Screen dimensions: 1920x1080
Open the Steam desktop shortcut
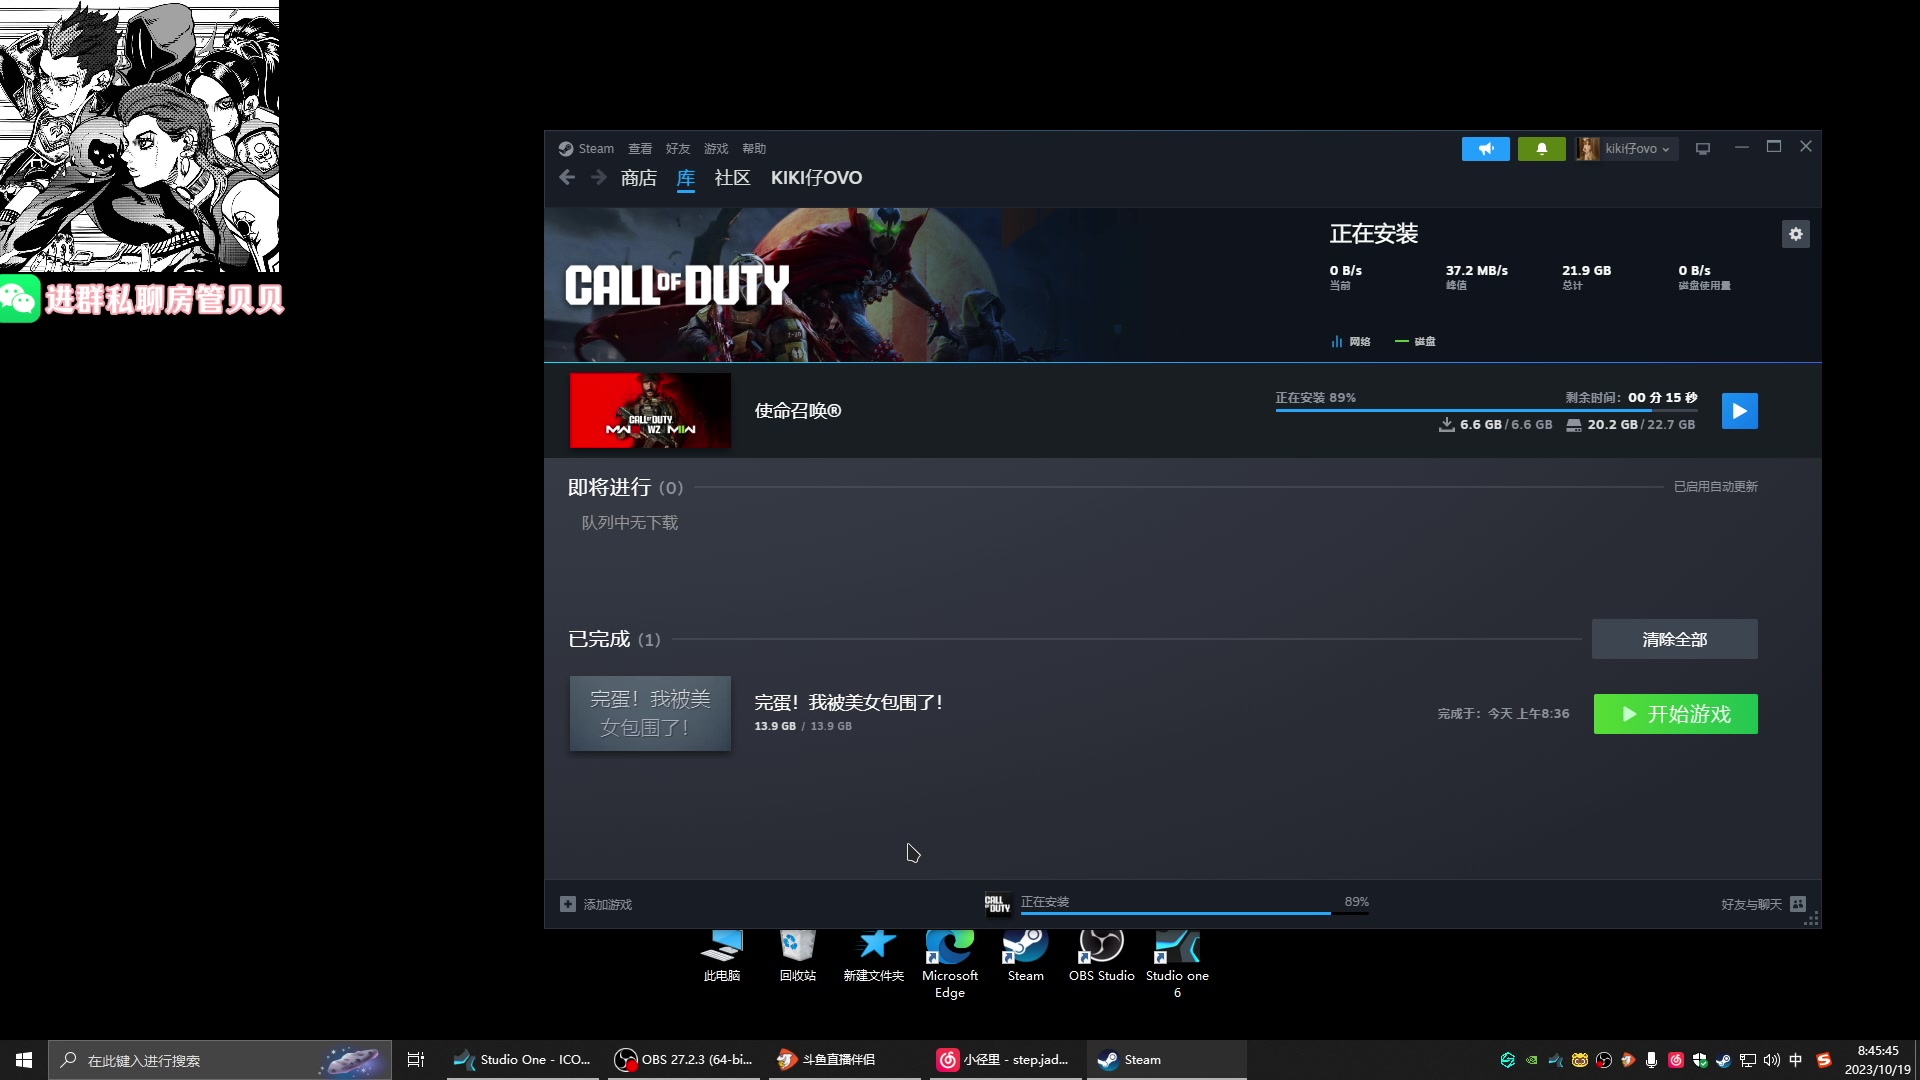point(1025,956)
